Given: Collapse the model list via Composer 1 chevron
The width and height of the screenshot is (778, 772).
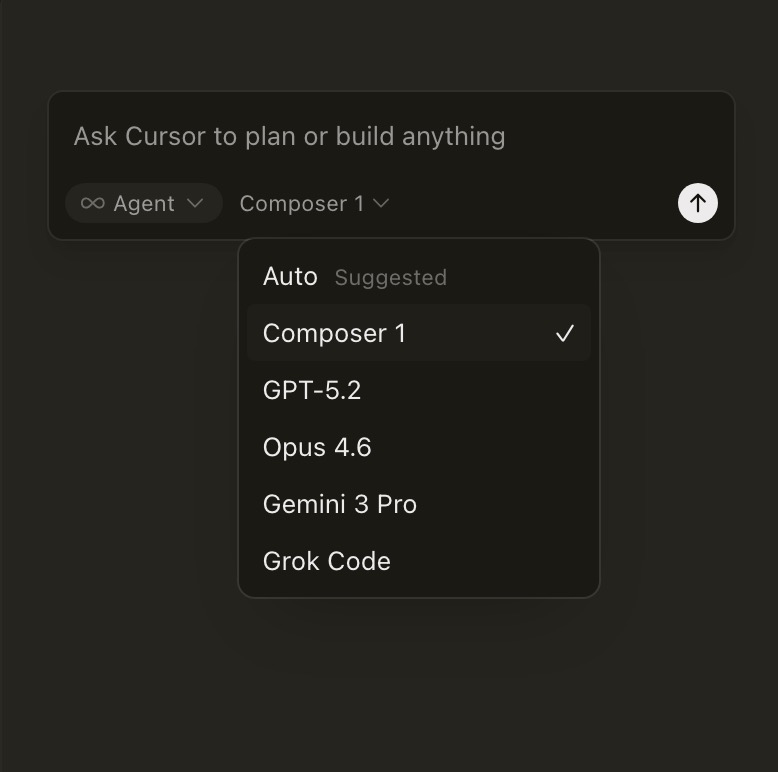Looking at the screenshot, I should [x=381, y=203].
